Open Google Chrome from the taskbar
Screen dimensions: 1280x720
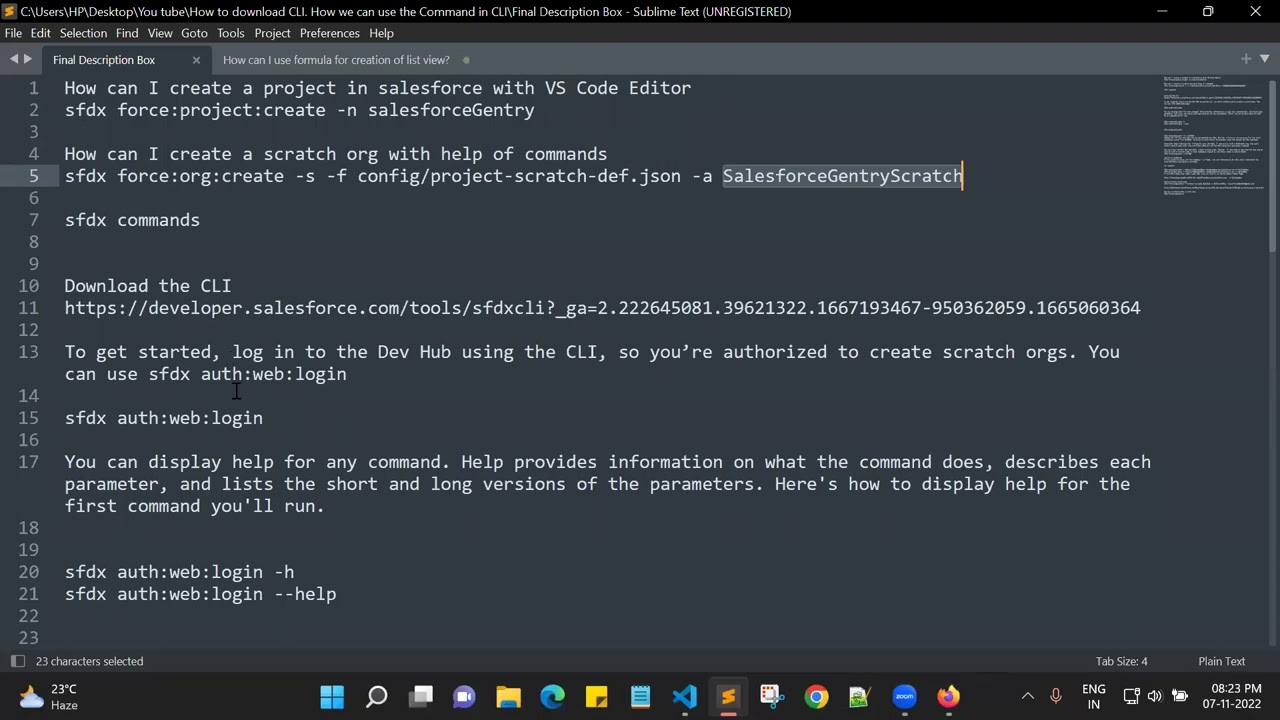[816, 696]
